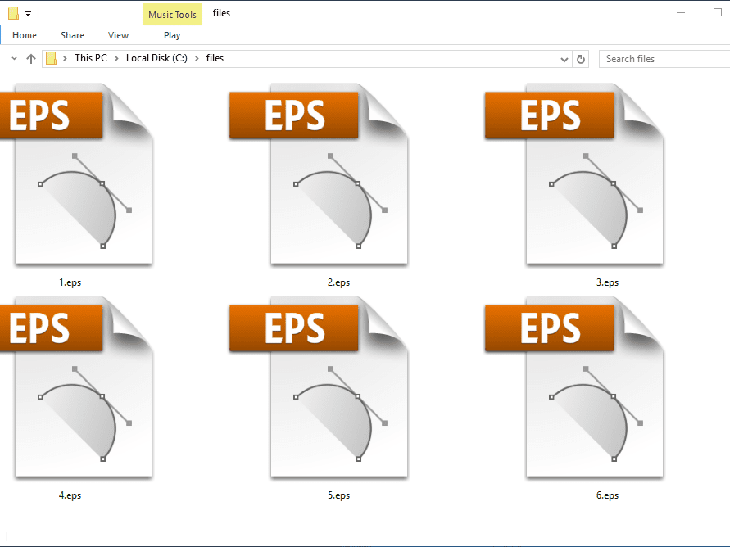
Task: Open the Music Tools contextual tab
Action: coord(171,14)
